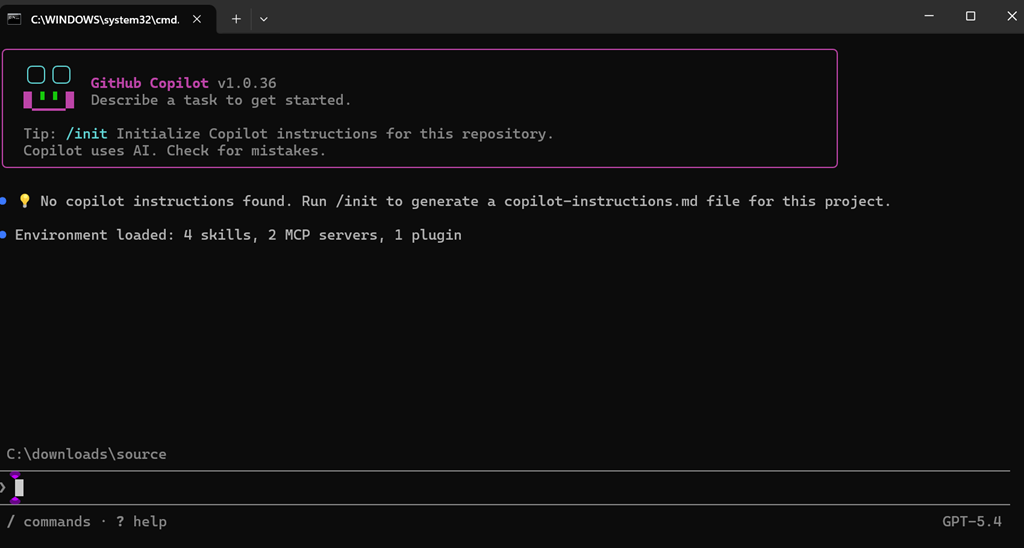Image resolution: width=1024 pixels, height=548 pixels.
Task: Click the /init command in Tip line
Action: pyautogui.click(x=87, y=134)
